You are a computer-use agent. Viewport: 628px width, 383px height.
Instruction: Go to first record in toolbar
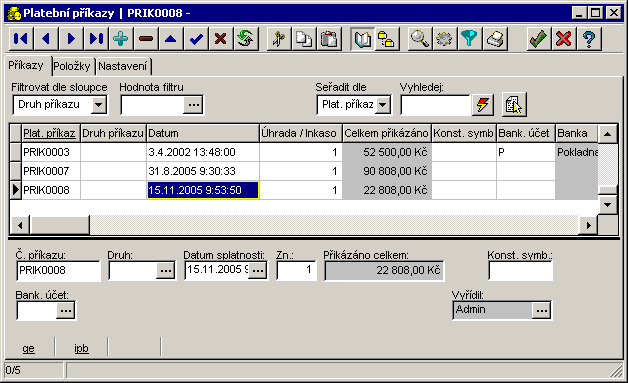(21, 39)
